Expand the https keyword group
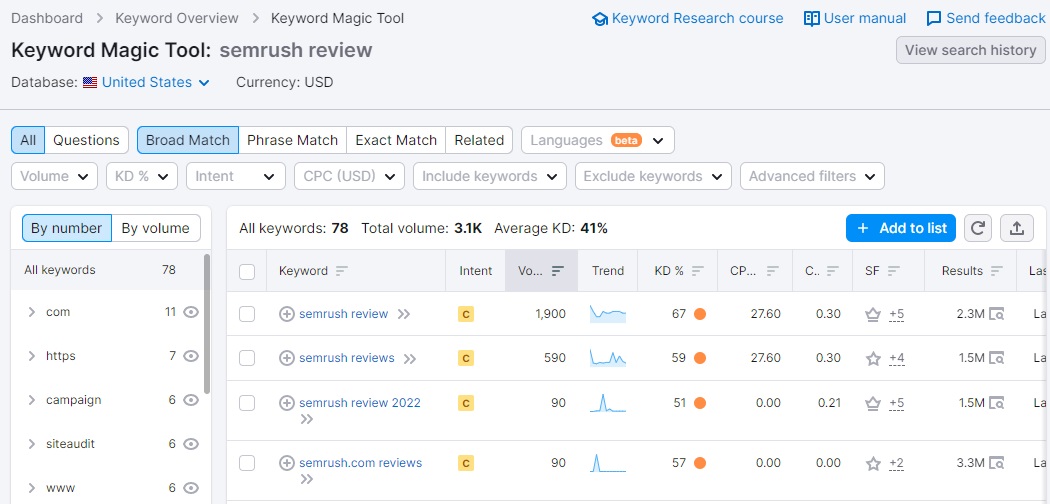Image resolution: width=1050 pixels, height=504 pixels. (x=31, y=356)
